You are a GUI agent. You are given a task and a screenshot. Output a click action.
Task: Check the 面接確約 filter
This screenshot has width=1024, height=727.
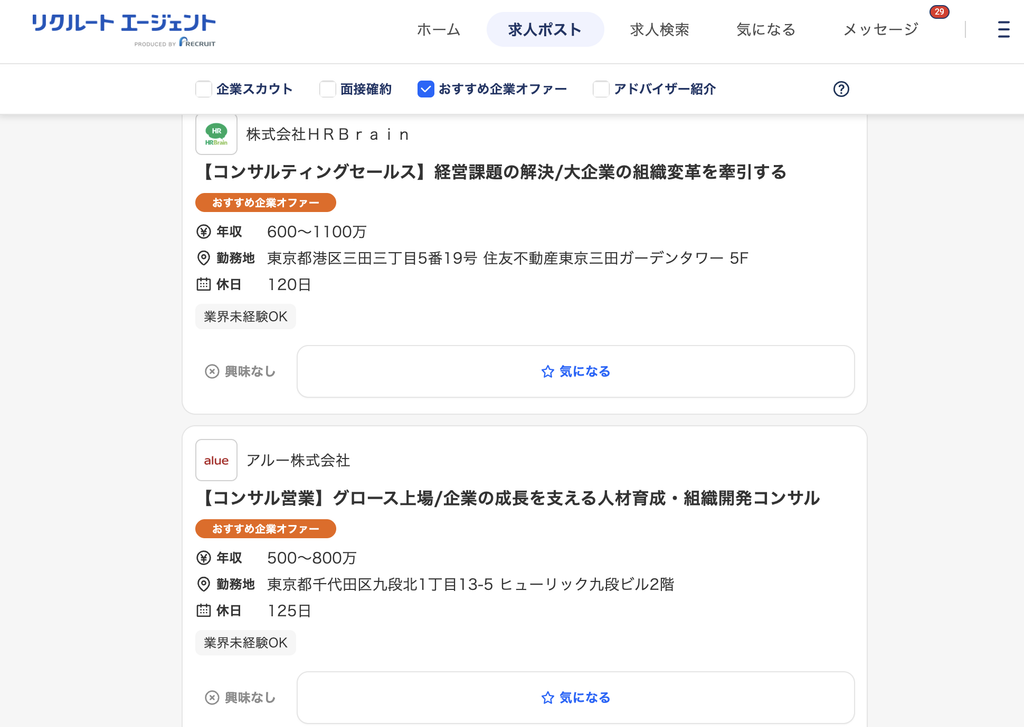point(327,89)
